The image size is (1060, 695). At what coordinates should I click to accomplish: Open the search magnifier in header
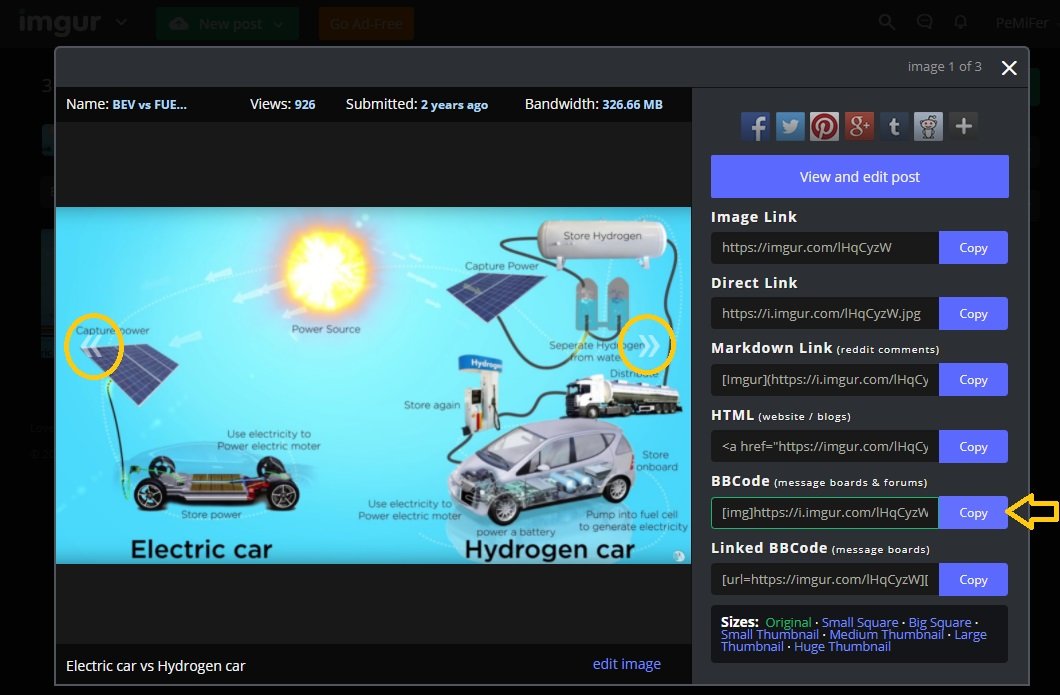click(x=886, y=22)
